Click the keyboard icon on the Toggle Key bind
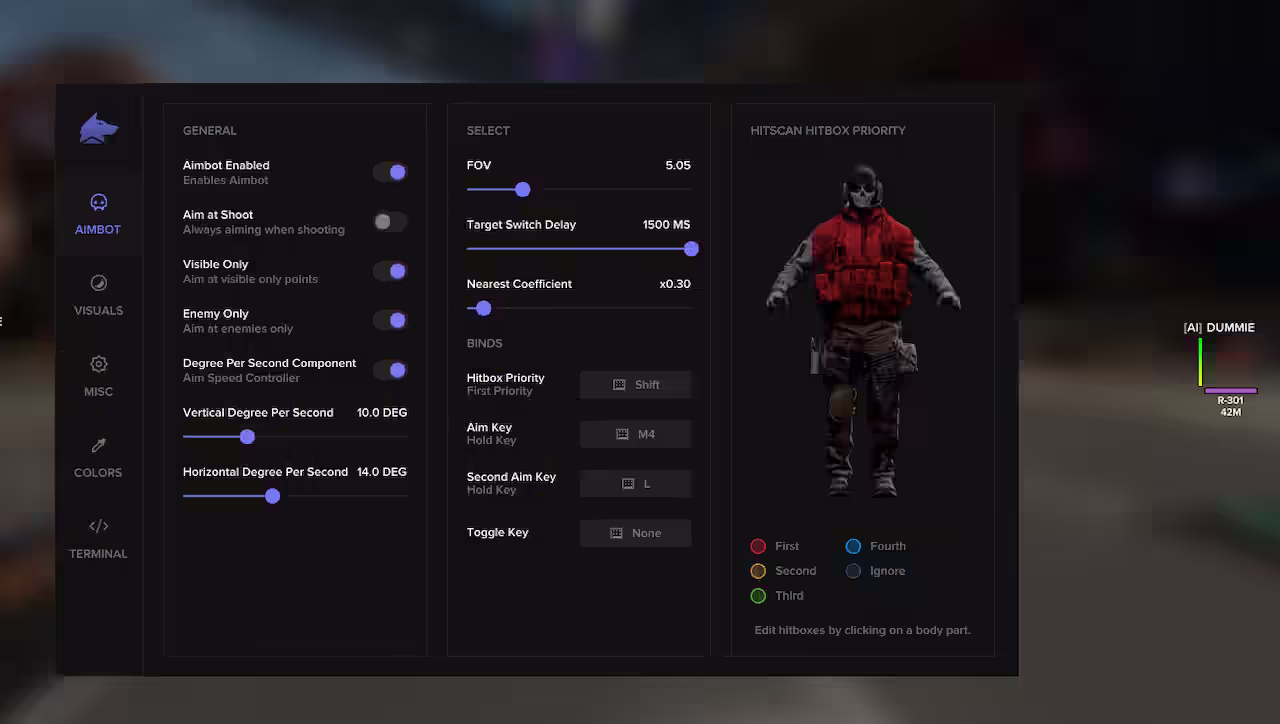1280x724 pixels. pyautogui.click(x=618, y=532)
